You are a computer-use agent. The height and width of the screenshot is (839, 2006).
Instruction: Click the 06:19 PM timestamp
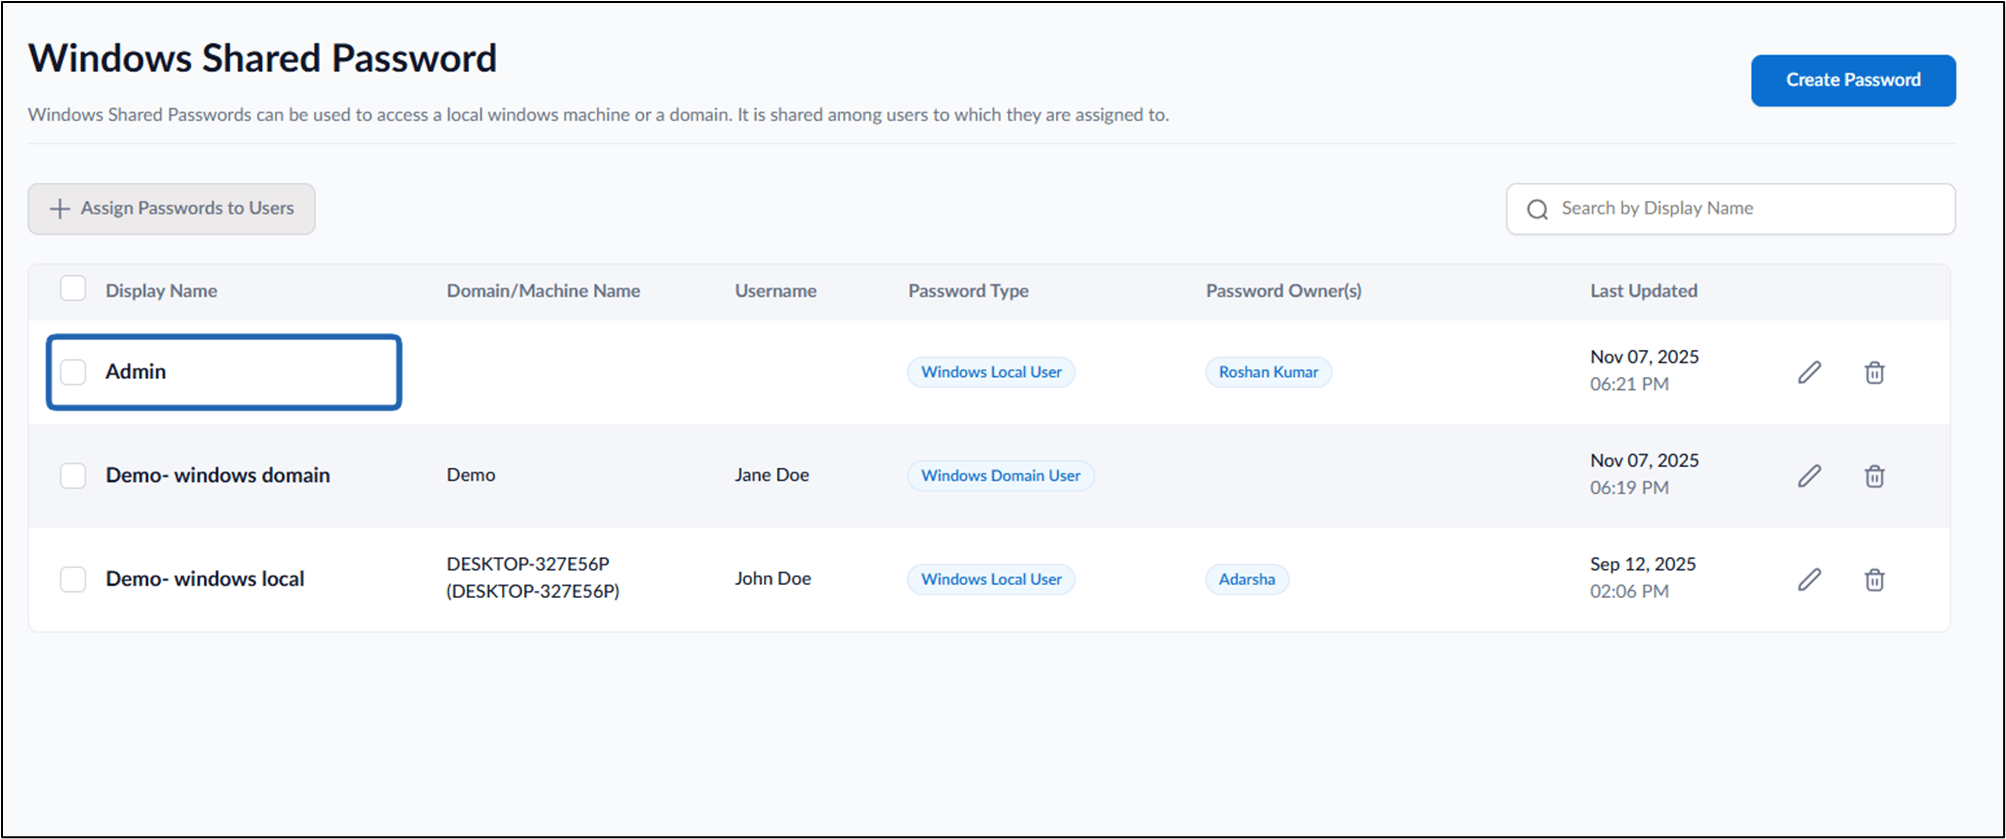(1629, 488)
